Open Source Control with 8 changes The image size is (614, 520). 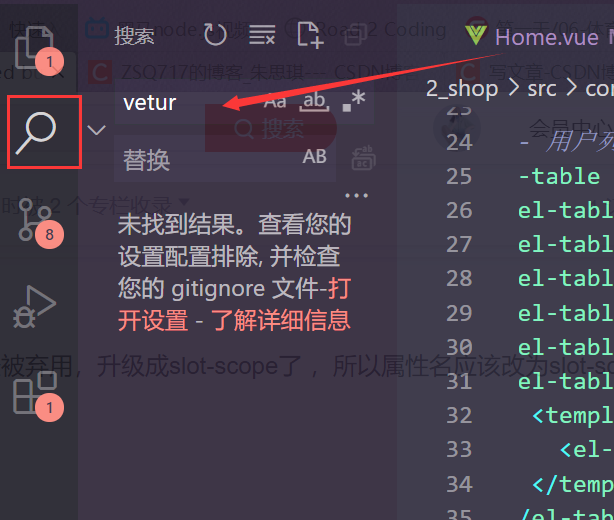pyautogui.click(x=35, y=219)
